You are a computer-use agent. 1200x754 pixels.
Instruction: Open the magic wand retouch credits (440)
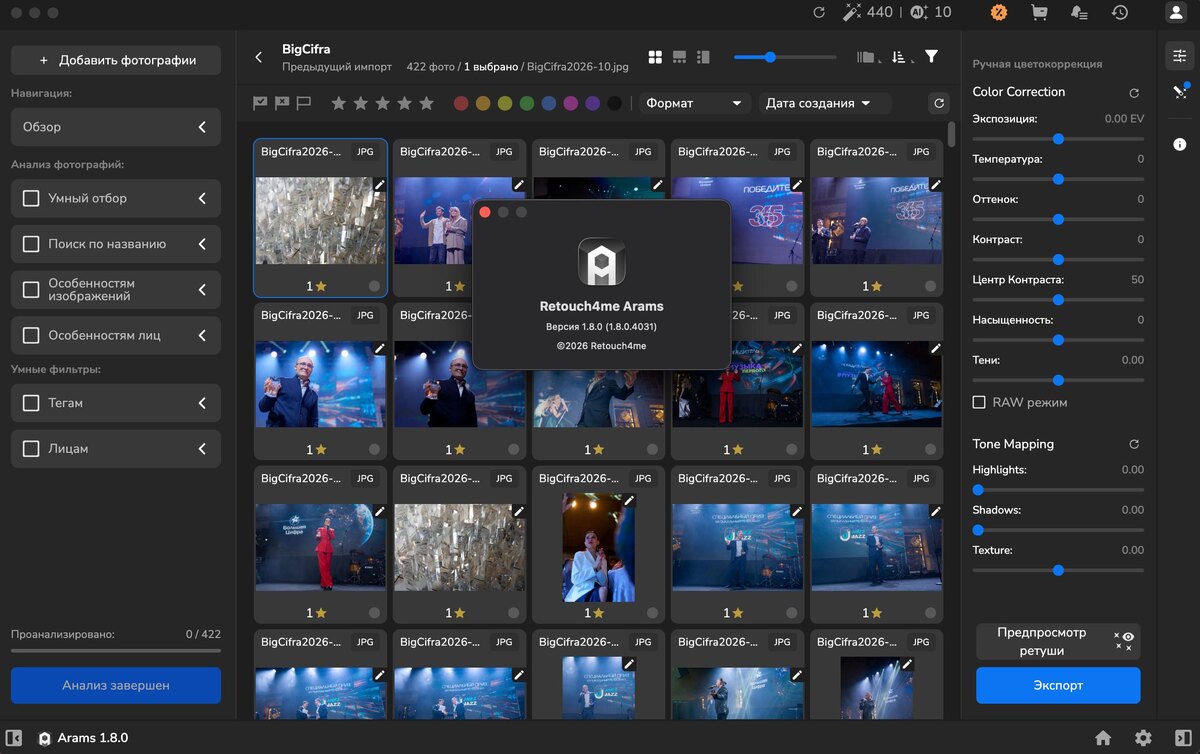pos(867,13)
